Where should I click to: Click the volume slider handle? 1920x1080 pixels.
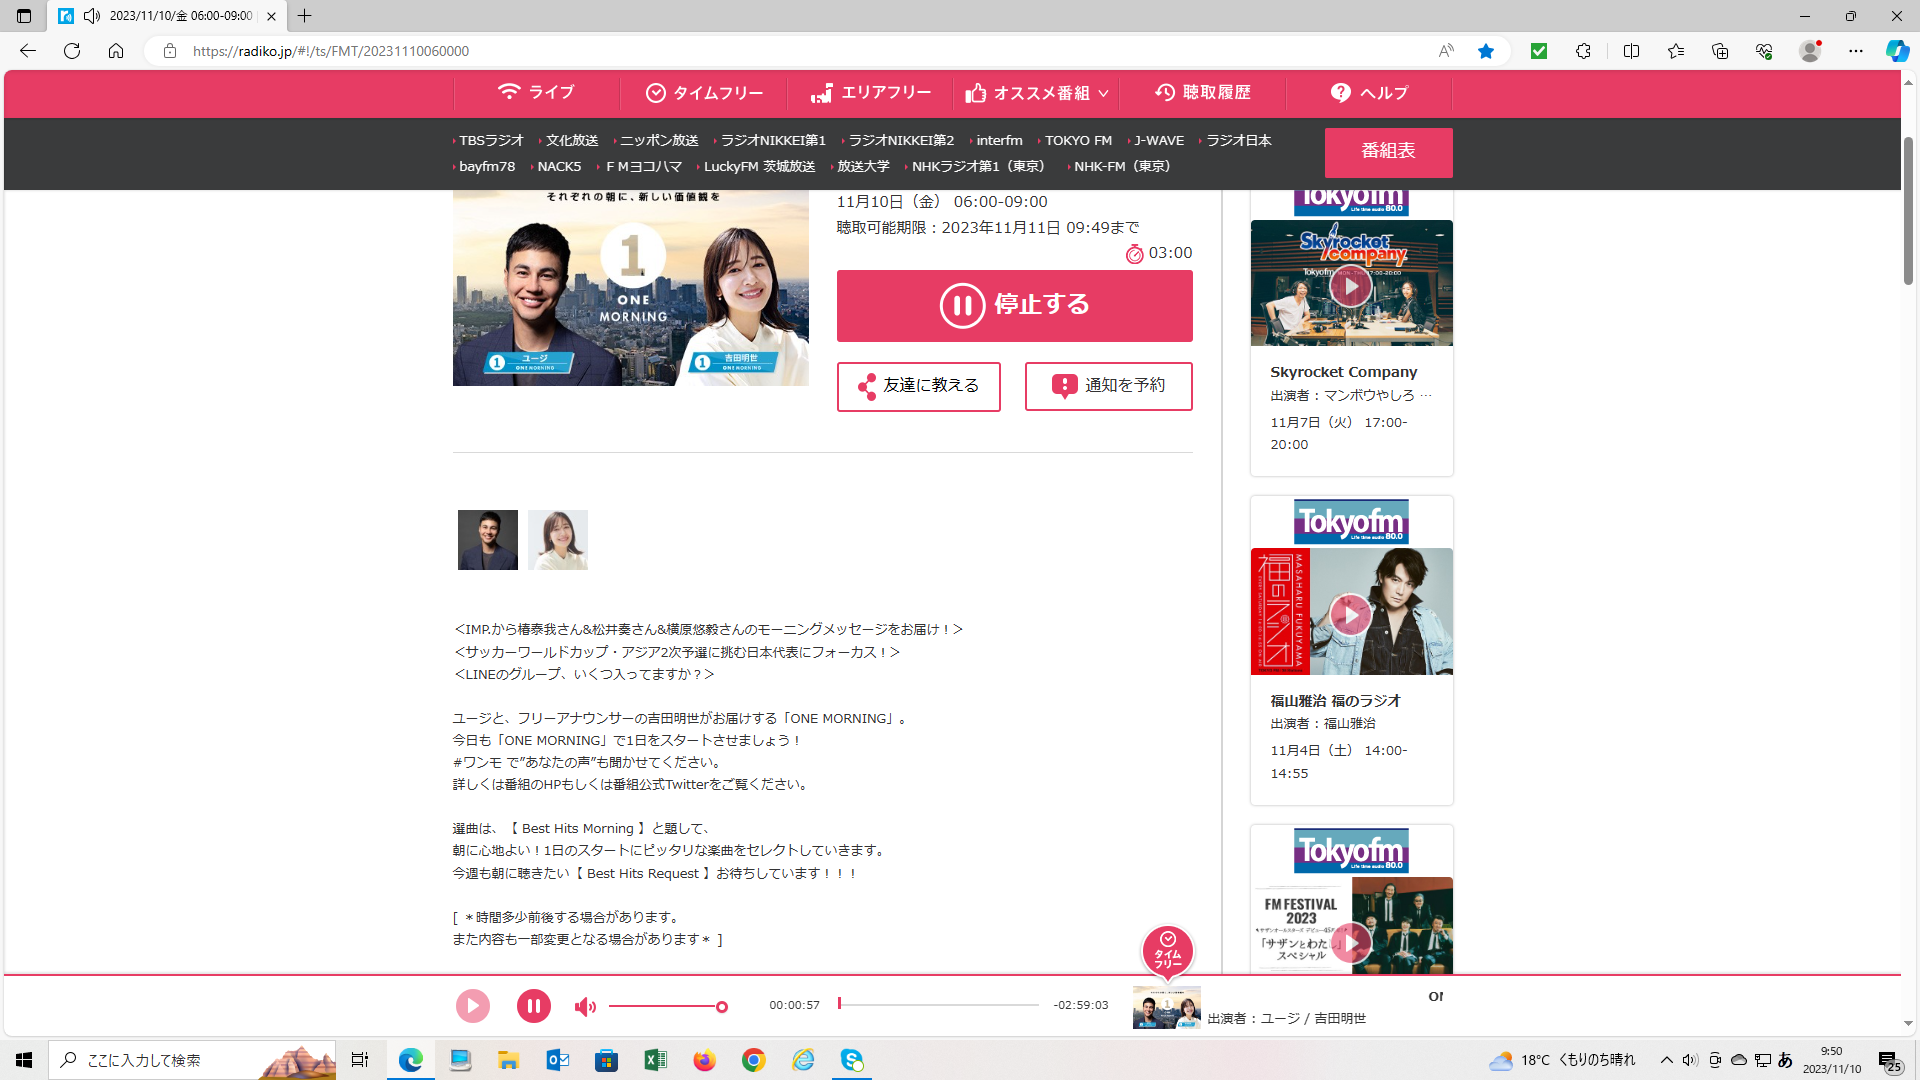tap(721, 1006)
